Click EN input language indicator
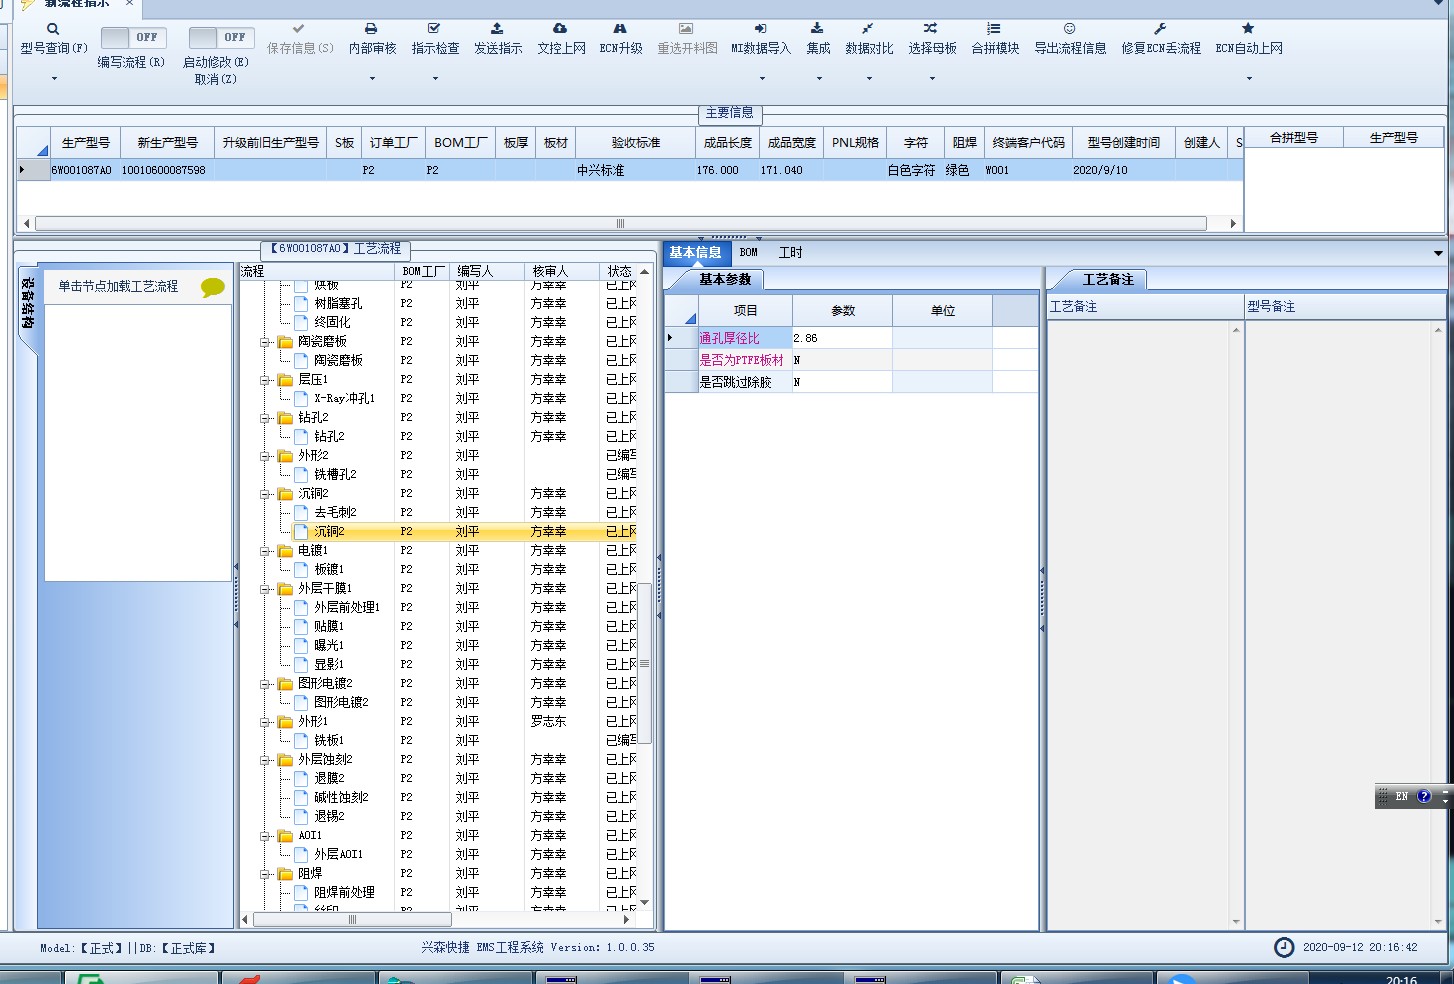 point(1401,796)
